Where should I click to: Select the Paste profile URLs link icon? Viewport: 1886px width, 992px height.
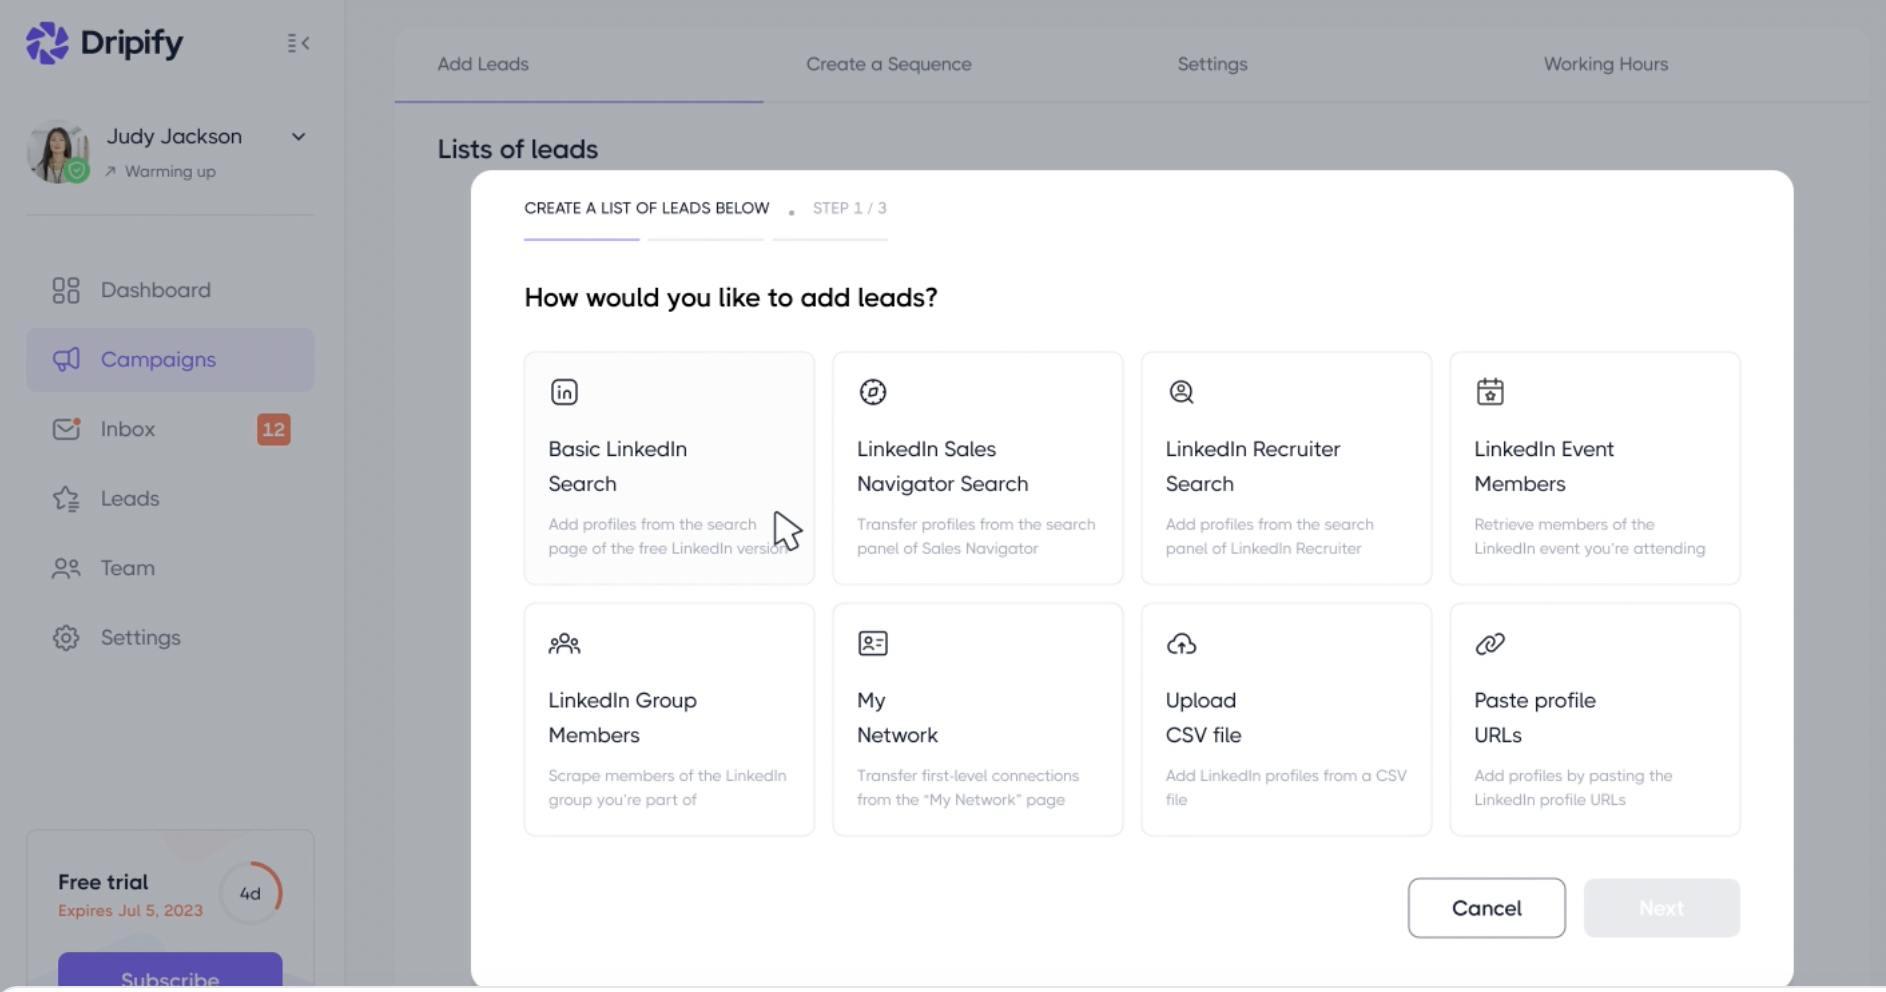click(x=1490, y=644)
